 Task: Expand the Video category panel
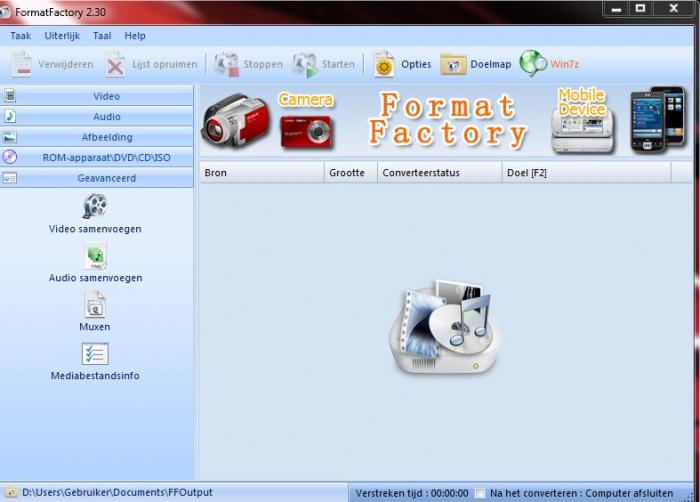(x=97, y=96)
